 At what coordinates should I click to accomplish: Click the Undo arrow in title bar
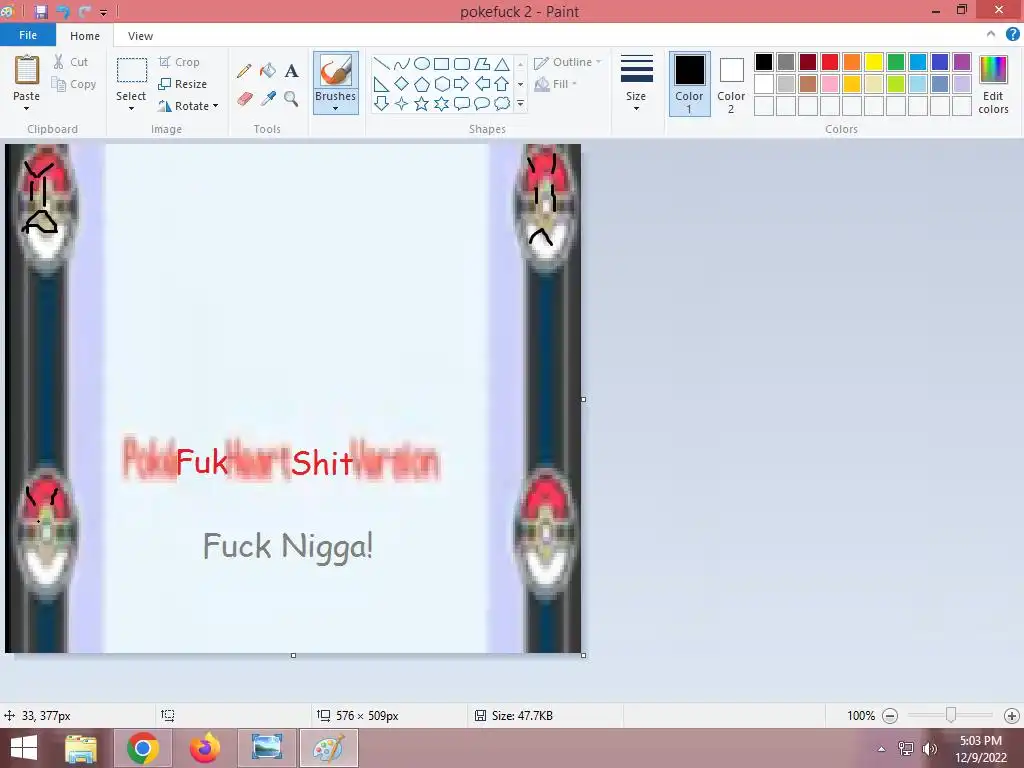63,12
